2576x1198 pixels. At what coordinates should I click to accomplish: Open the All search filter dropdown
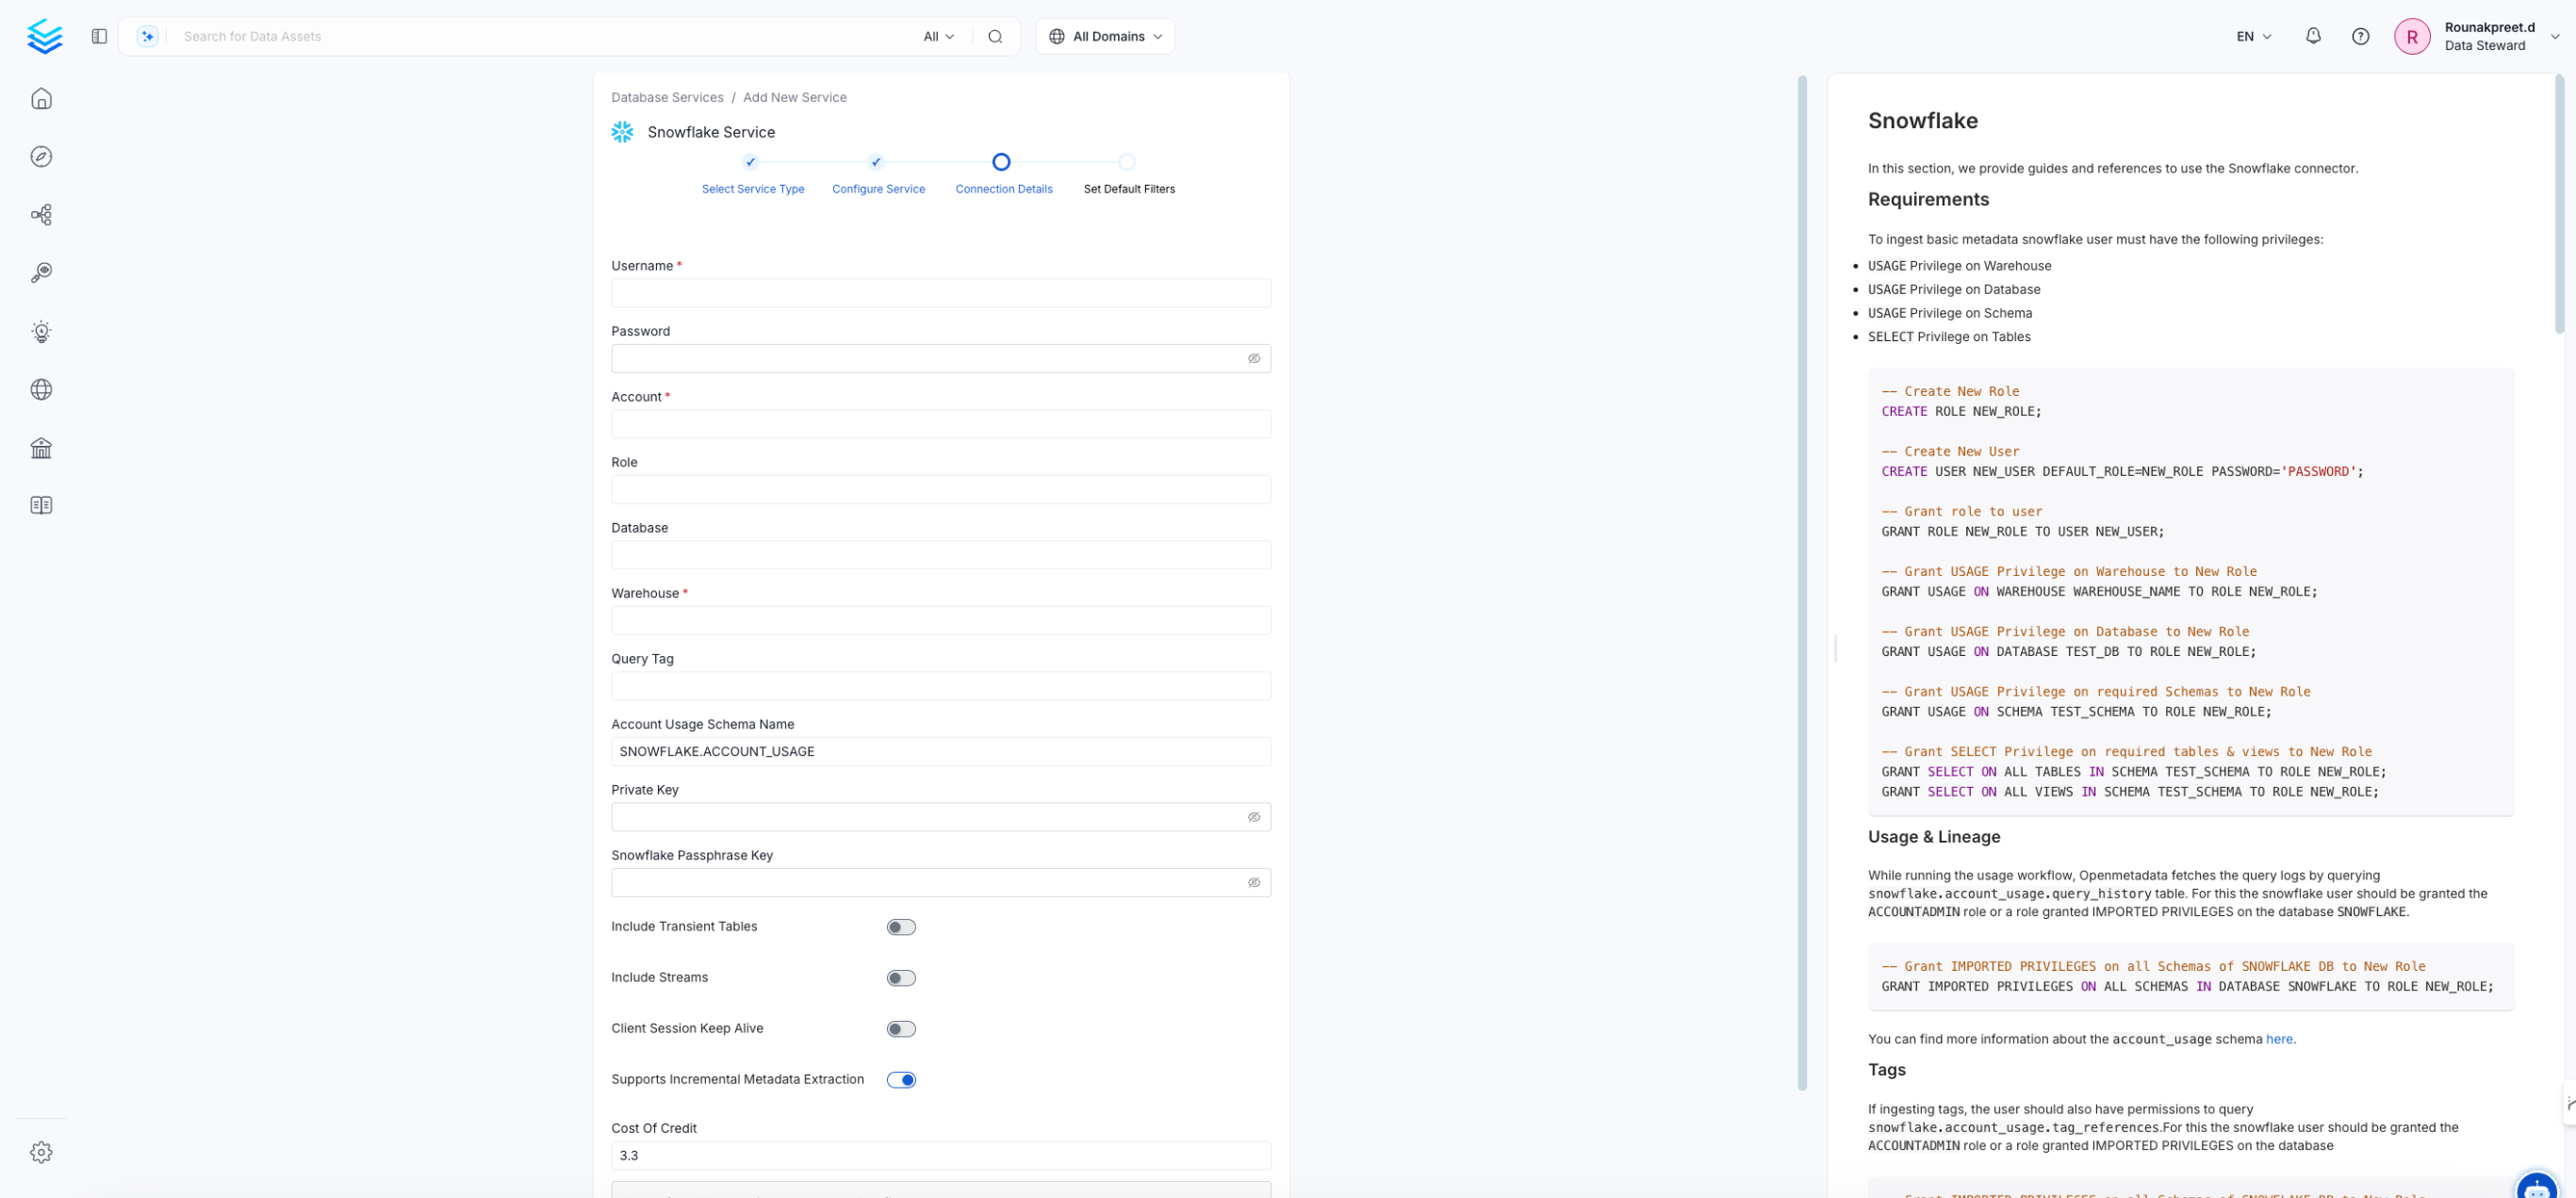938,36
